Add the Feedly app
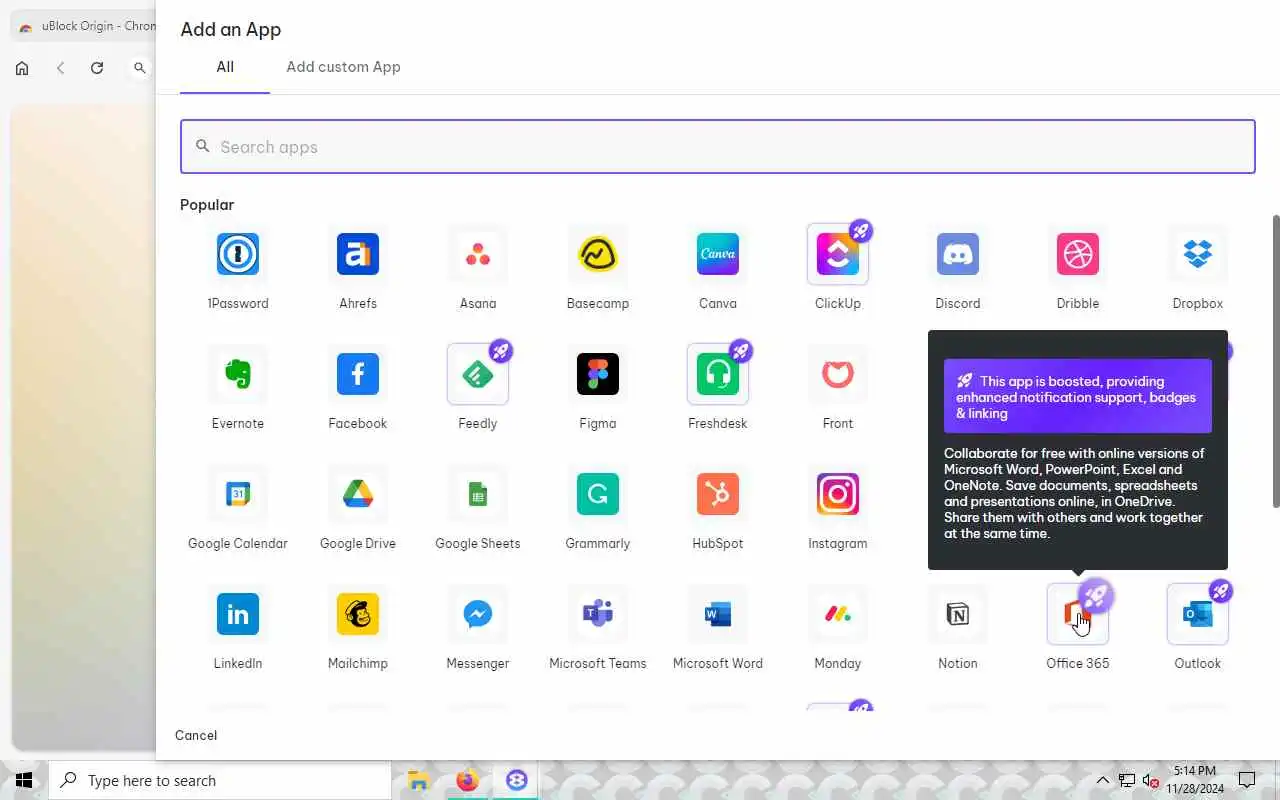Screen dimensions: 1280x800 click(478, 374)
